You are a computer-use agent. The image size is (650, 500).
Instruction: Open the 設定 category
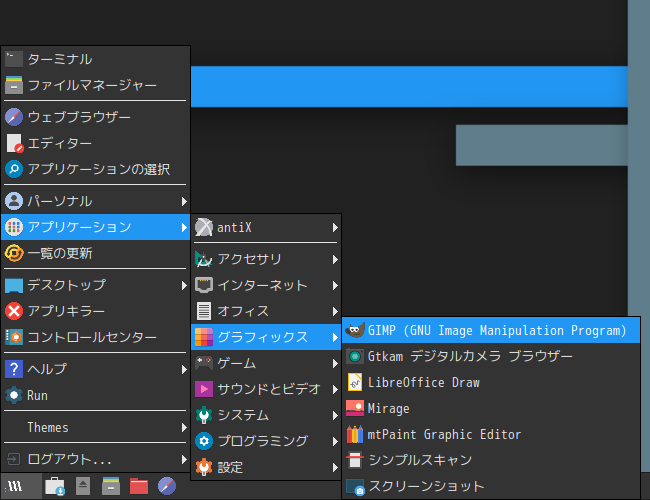[x=266, y=467]
